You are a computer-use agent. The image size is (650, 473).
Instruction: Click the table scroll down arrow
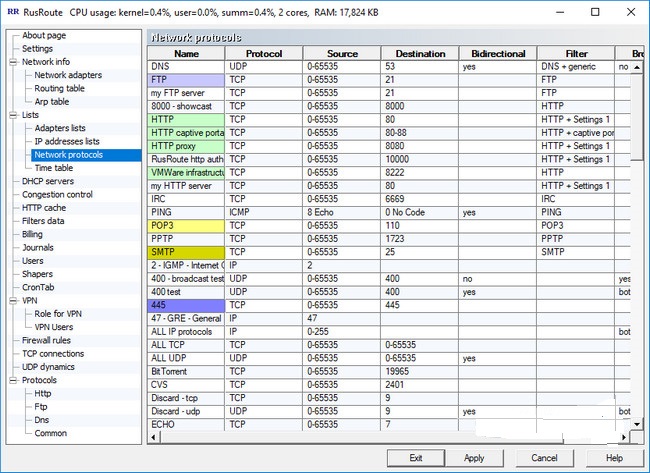pyautogui.click(x=637, y=424)
